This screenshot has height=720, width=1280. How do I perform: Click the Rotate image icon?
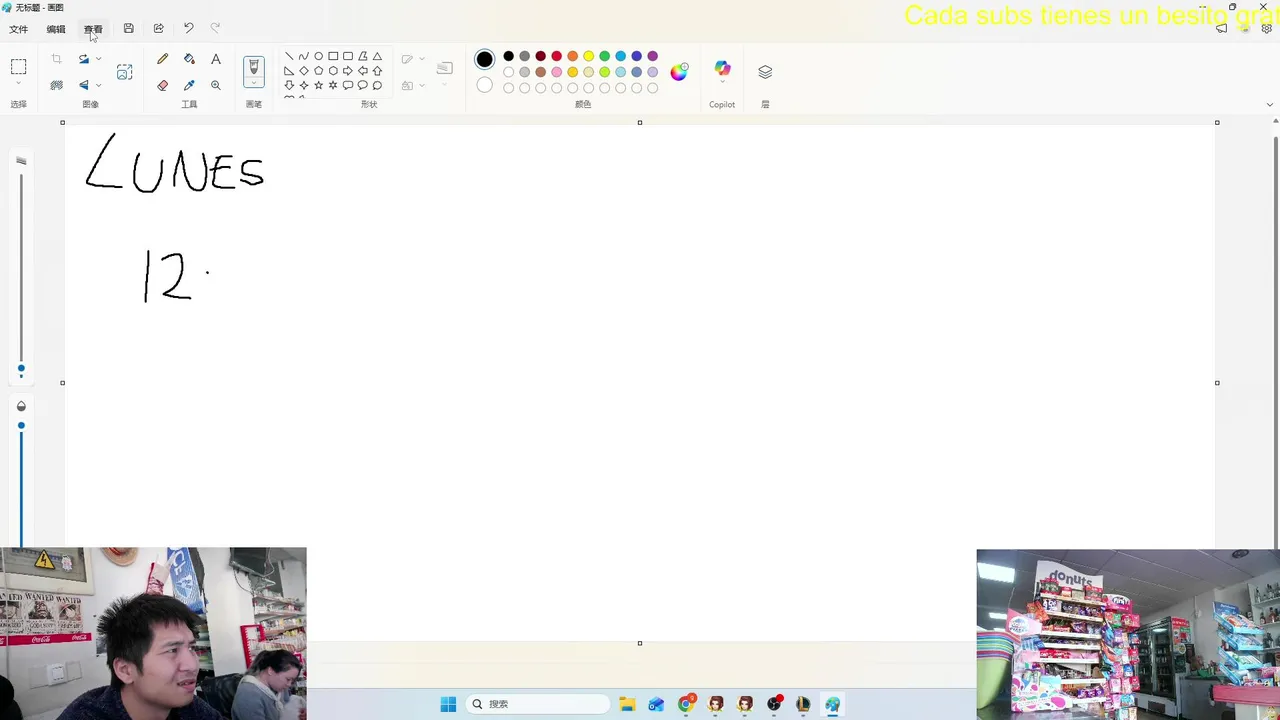point(83,59)
